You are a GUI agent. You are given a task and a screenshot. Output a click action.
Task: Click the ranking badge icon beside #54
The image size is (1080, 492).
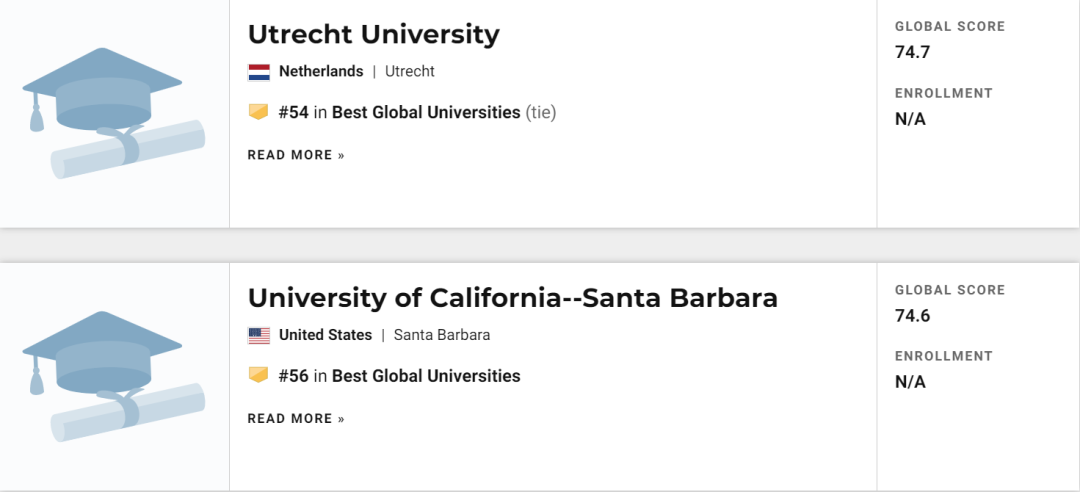tap(259, 112)
